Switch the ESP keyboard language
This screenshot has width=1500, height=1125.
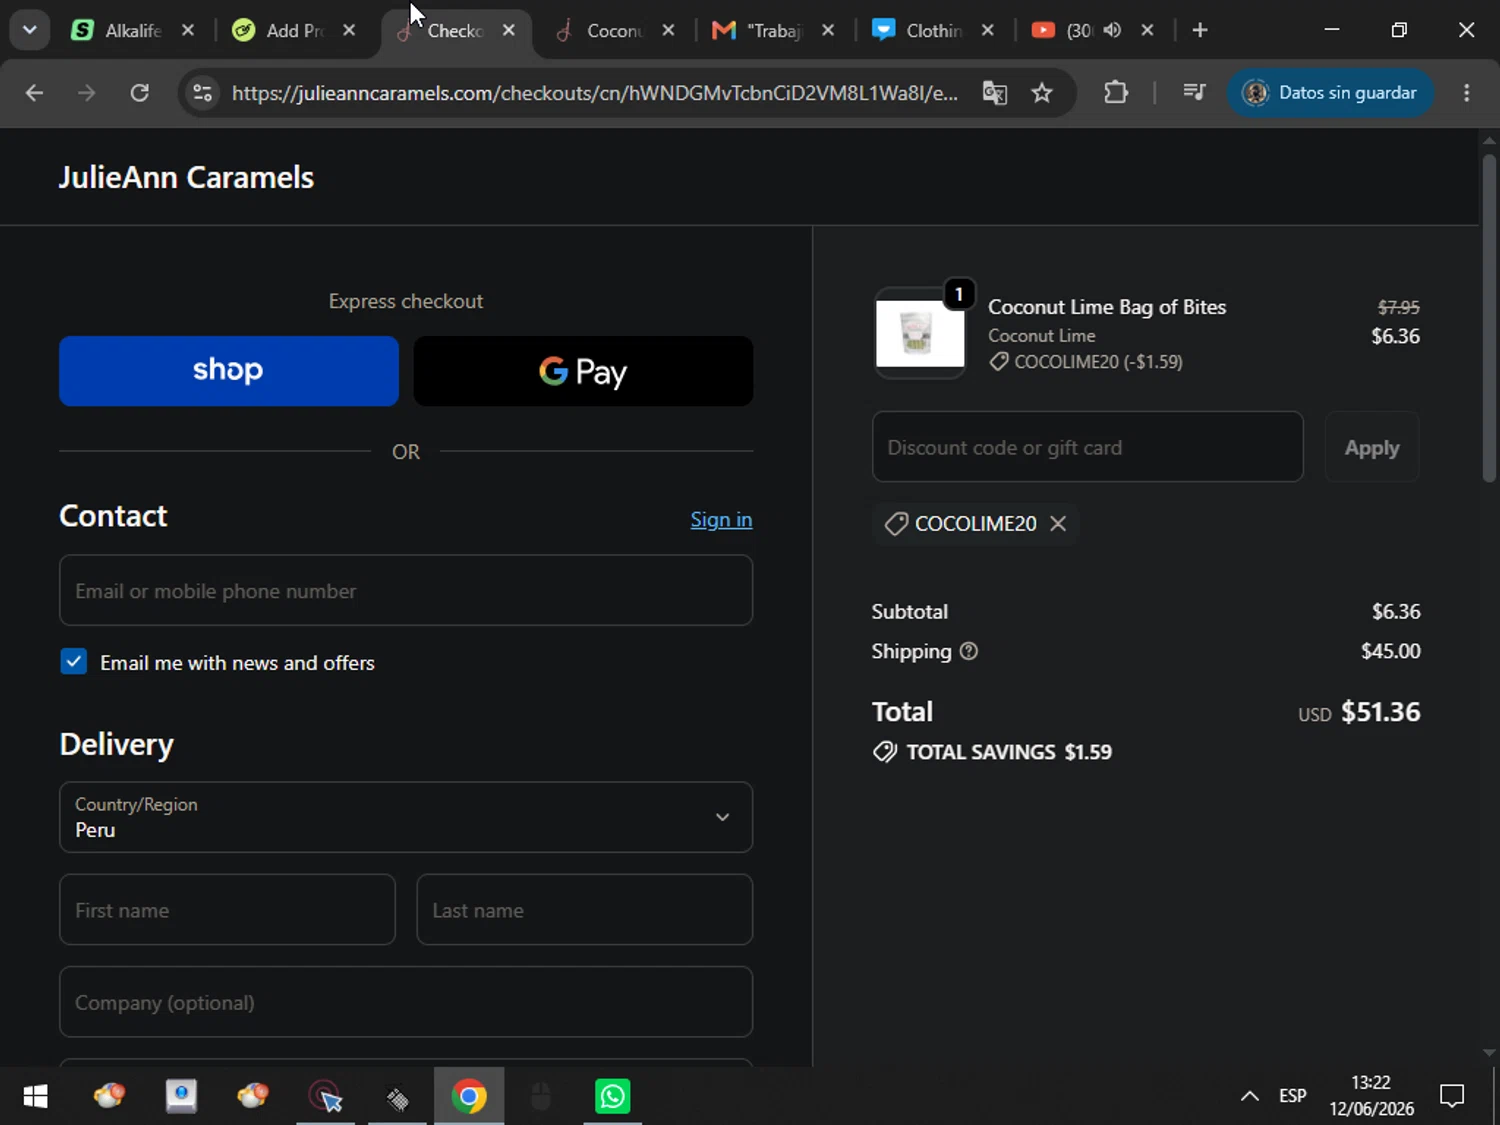1292,1096
